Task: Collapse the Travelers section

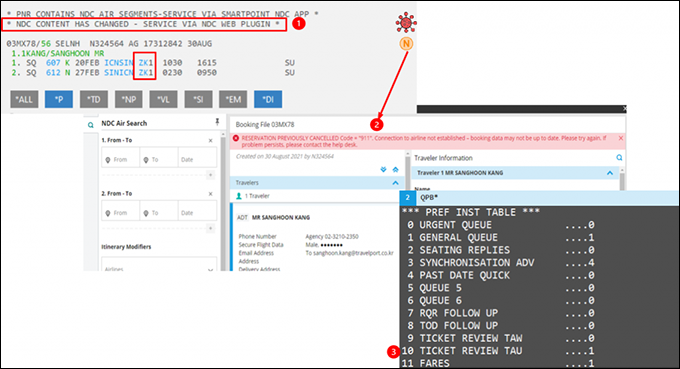Action: tap(395, 183)
